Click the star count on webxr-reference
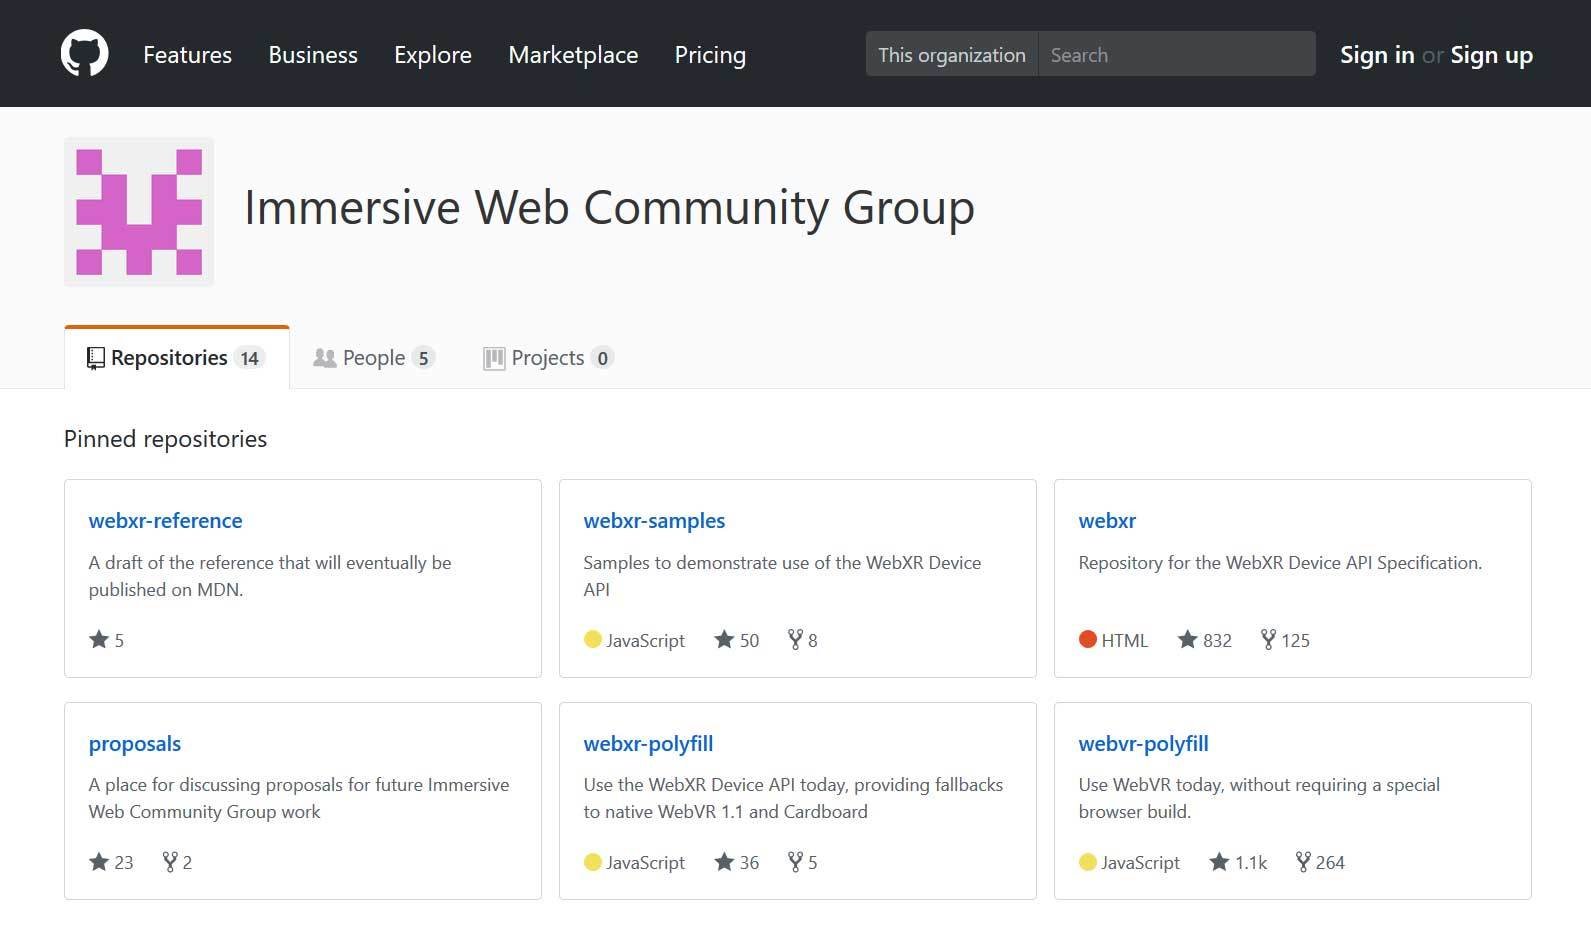The width and height of the screenshot is (1591, 949). (x=119, y=640)
